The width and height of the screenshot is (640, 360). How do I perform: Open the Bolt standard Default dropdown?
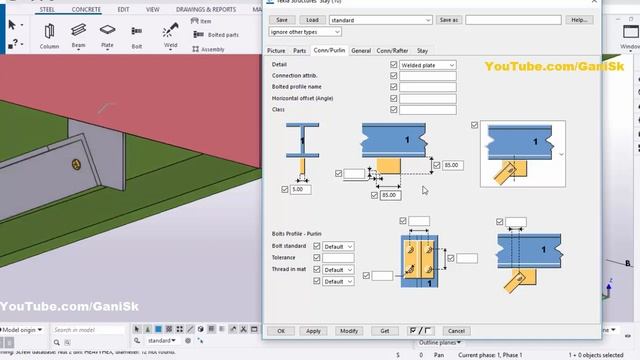[x=338, y=247]
